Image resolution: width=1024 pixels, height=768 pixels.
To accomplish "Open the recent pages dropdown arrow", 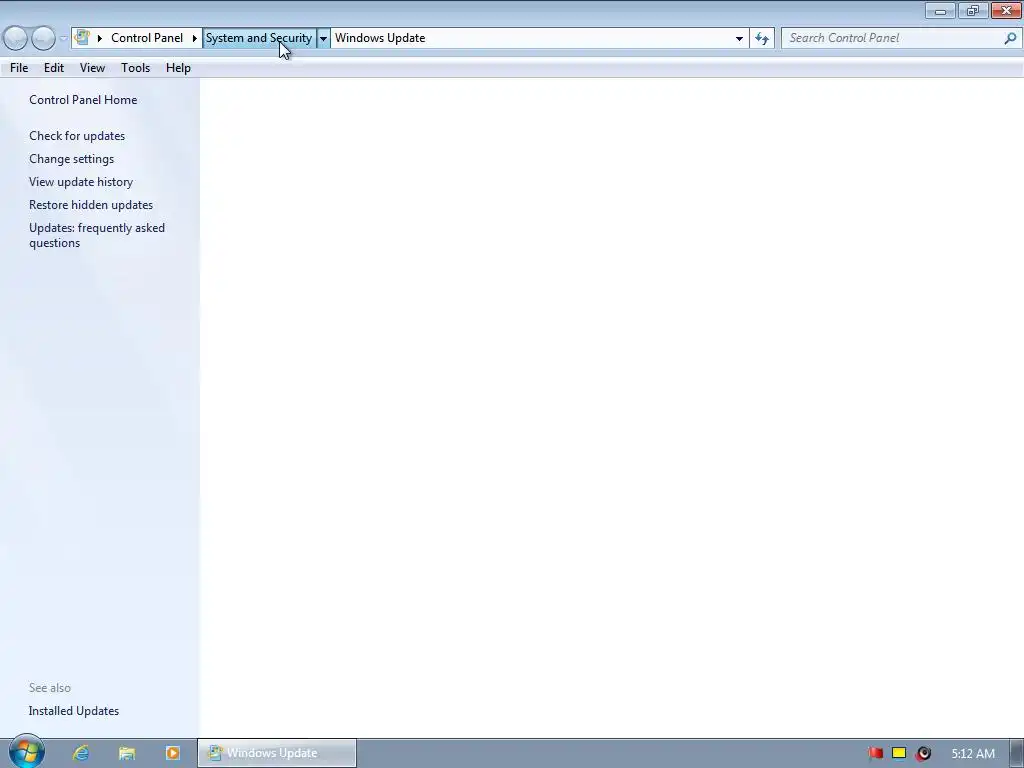I will [63, 39].
